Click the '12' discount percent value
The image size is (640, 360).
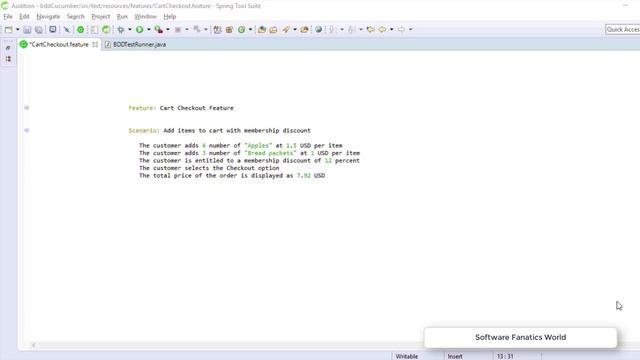328,160
